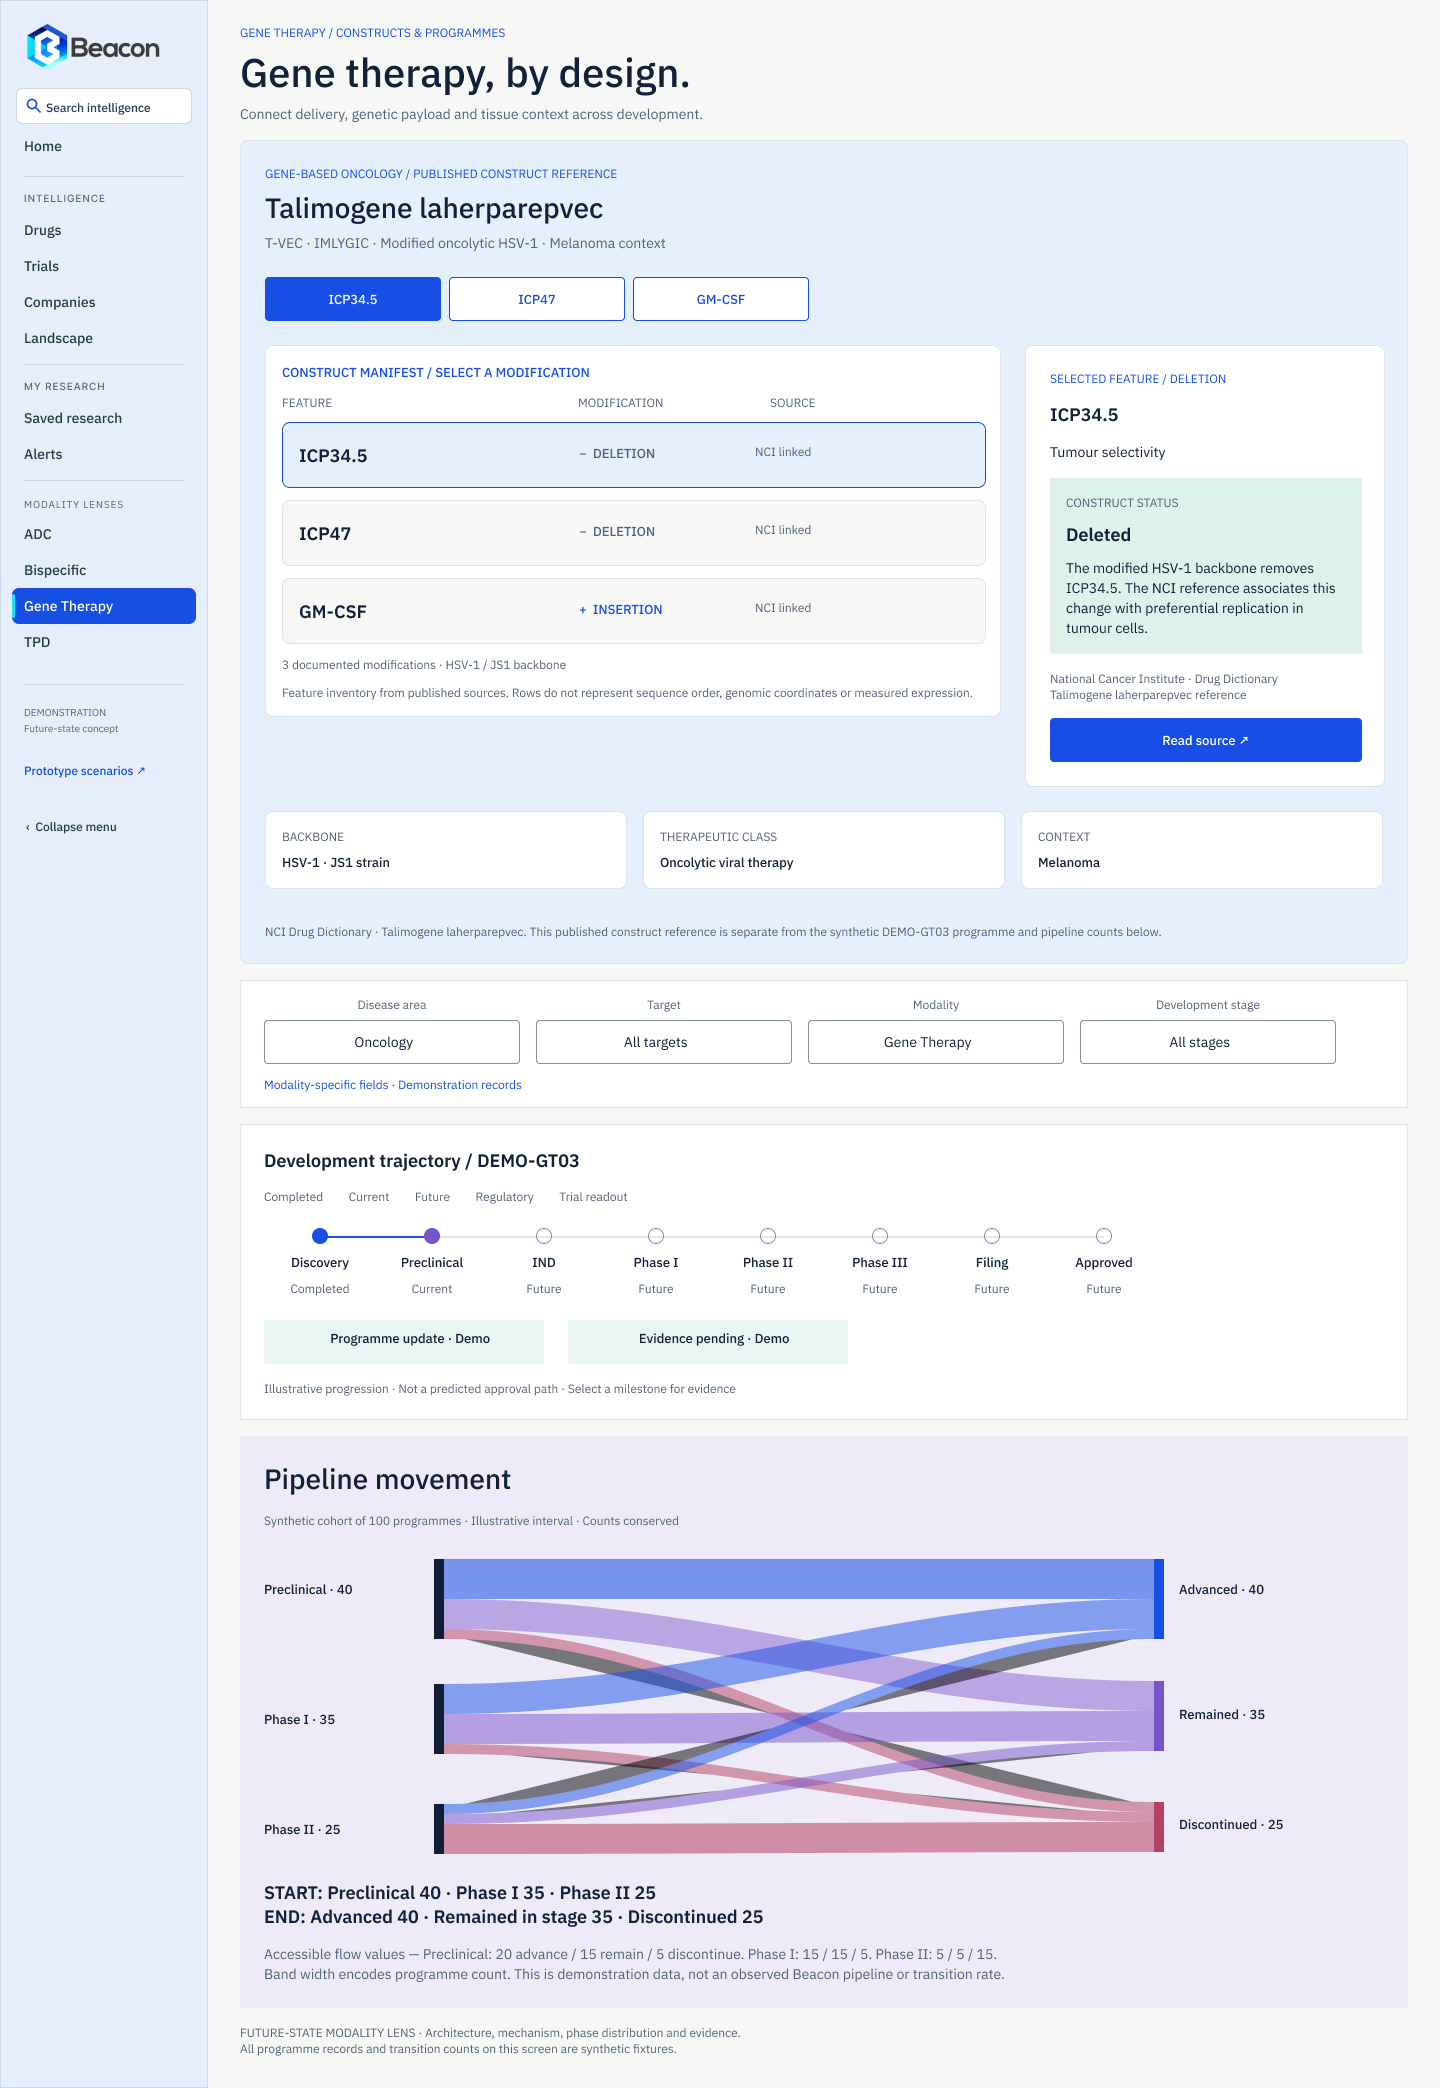Viewport: 1440px width, 2088px height.
Task: Click the Phase I milestone marker
Action: [656, 1236]
